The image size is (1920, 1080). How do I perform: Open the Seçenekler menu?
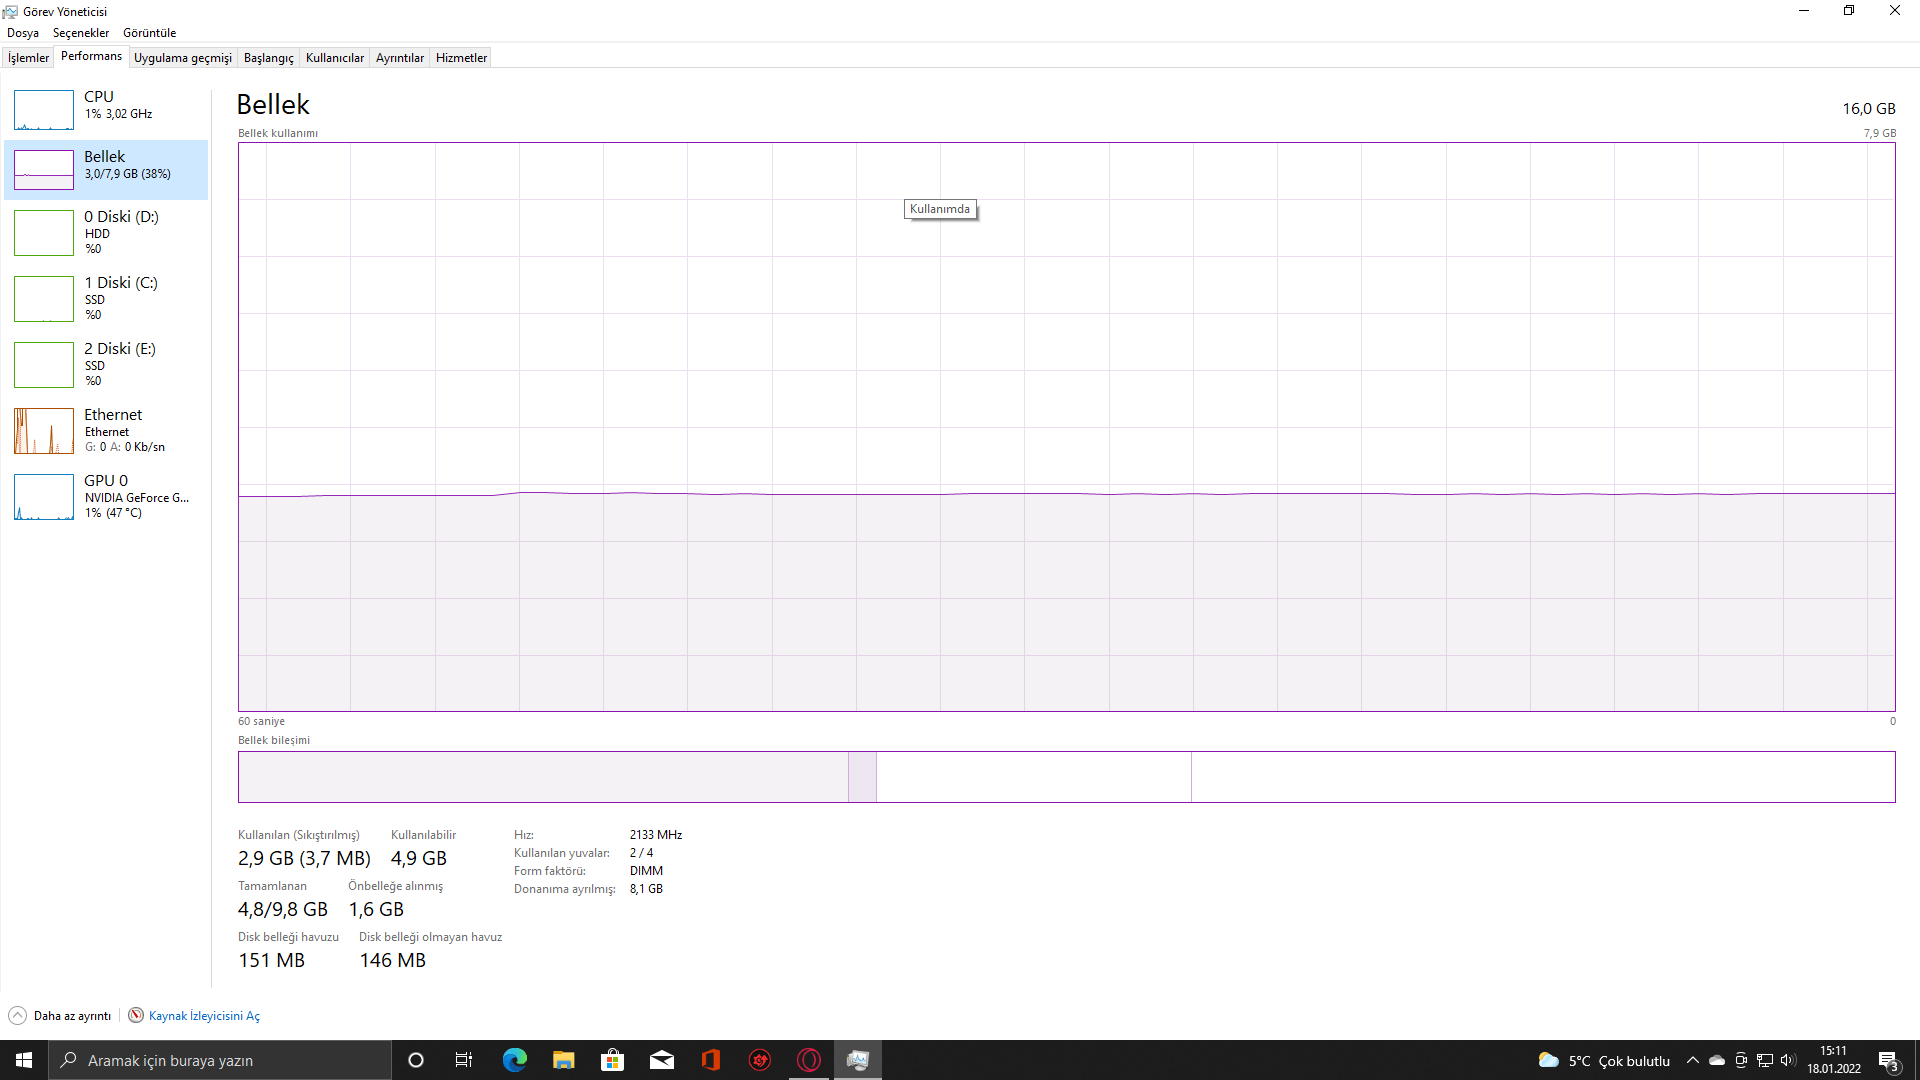tap(81, 33)
